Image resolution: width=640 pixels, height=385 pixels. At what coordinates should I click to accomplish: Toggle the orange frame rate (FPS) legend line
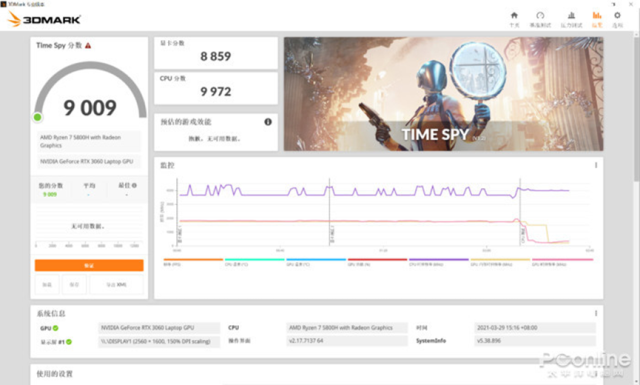click(x=193, y=262)
